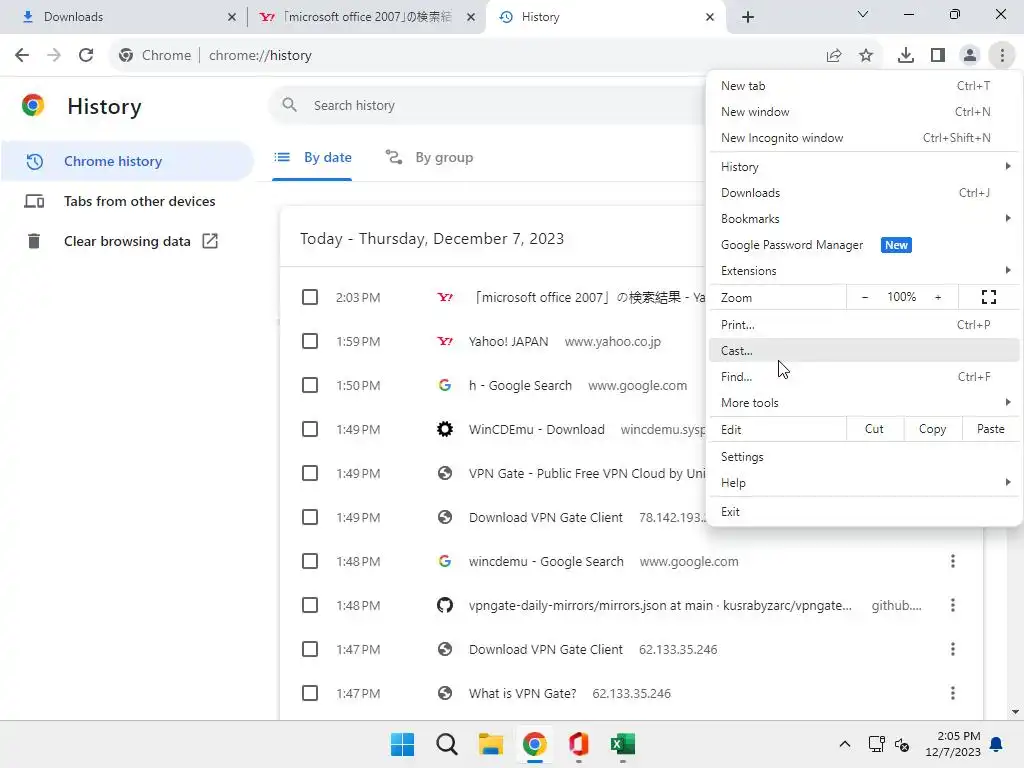The image size is (1024, 768).
Task: Tick checkbox for What is VPN Gate?
Action: tap(310, 693)
